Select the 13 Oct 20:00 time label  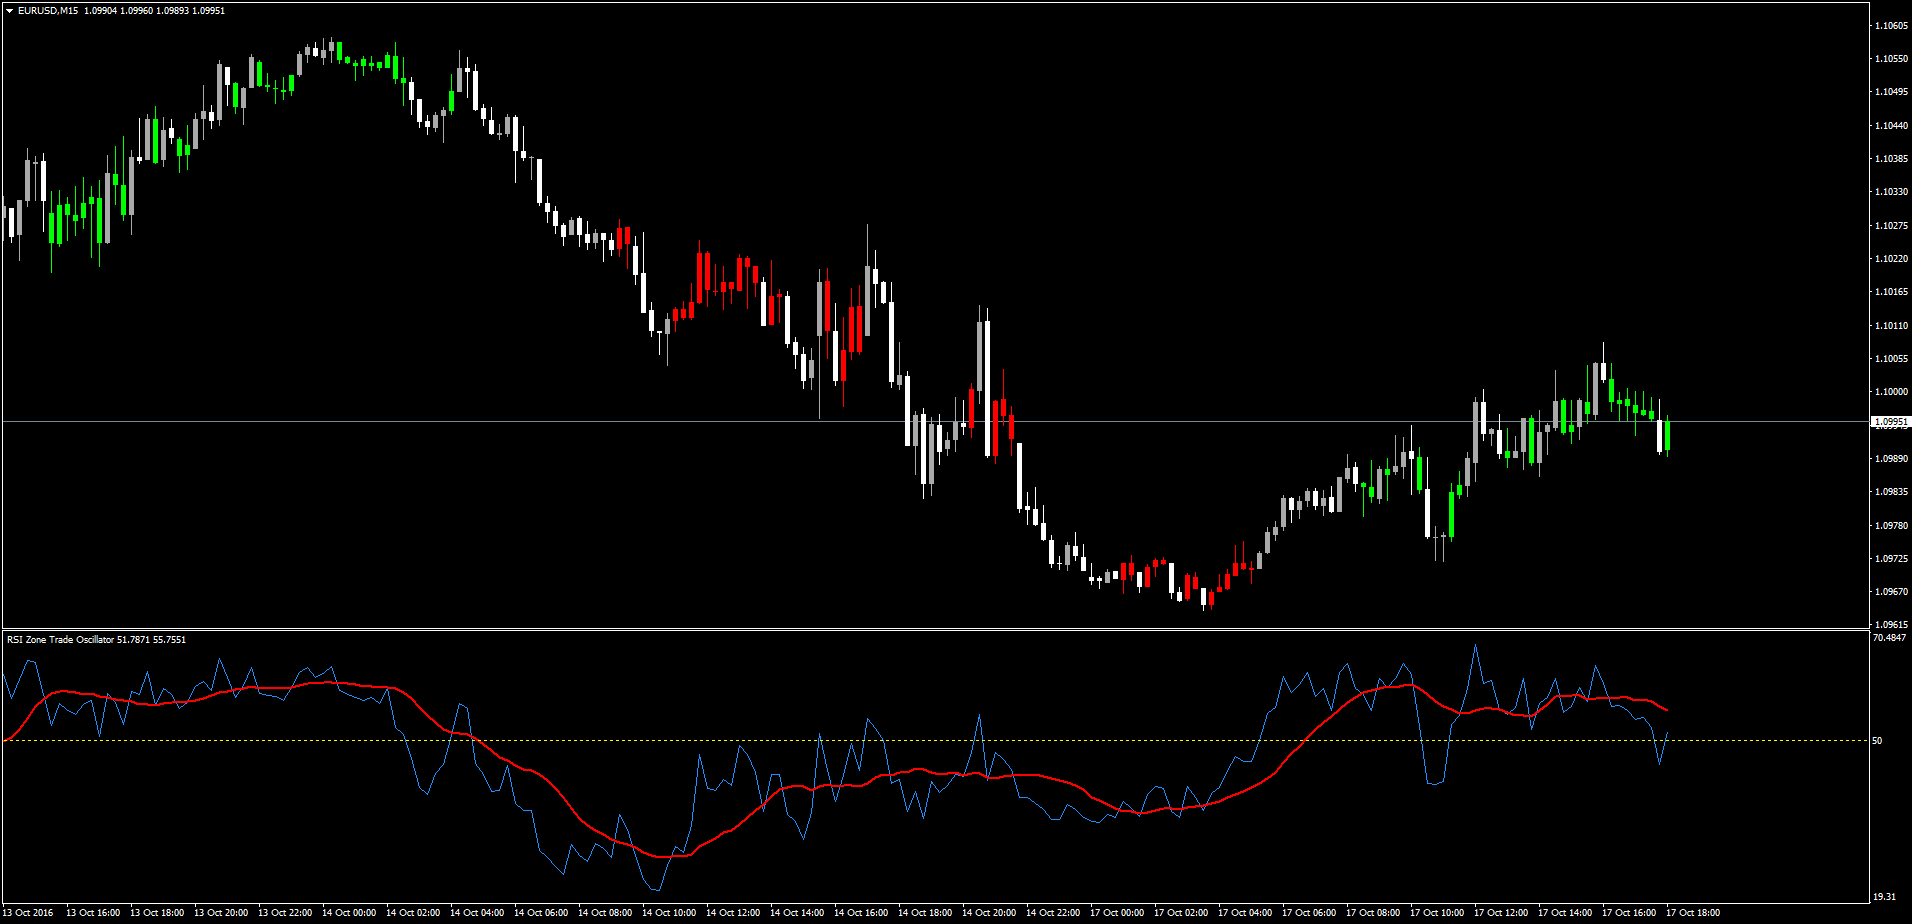pos(221,912)
